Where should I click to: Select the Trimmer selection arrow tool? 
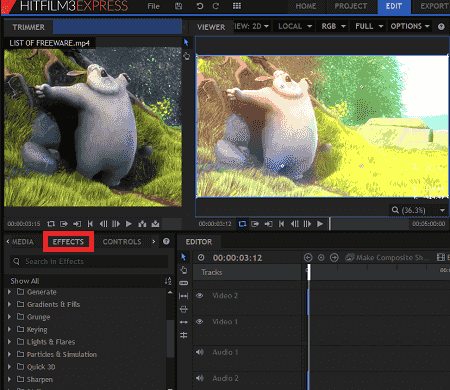pyautogui.click(x=186, y=42)
